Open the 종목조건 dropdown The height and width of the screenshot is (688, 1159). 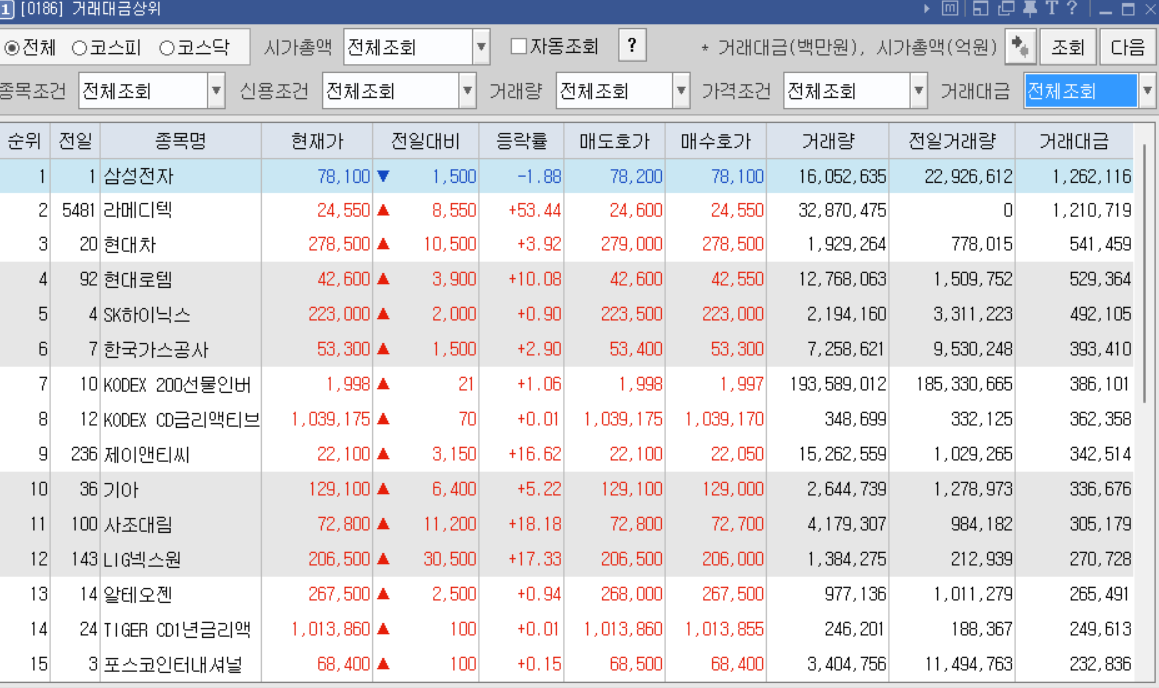216,92
